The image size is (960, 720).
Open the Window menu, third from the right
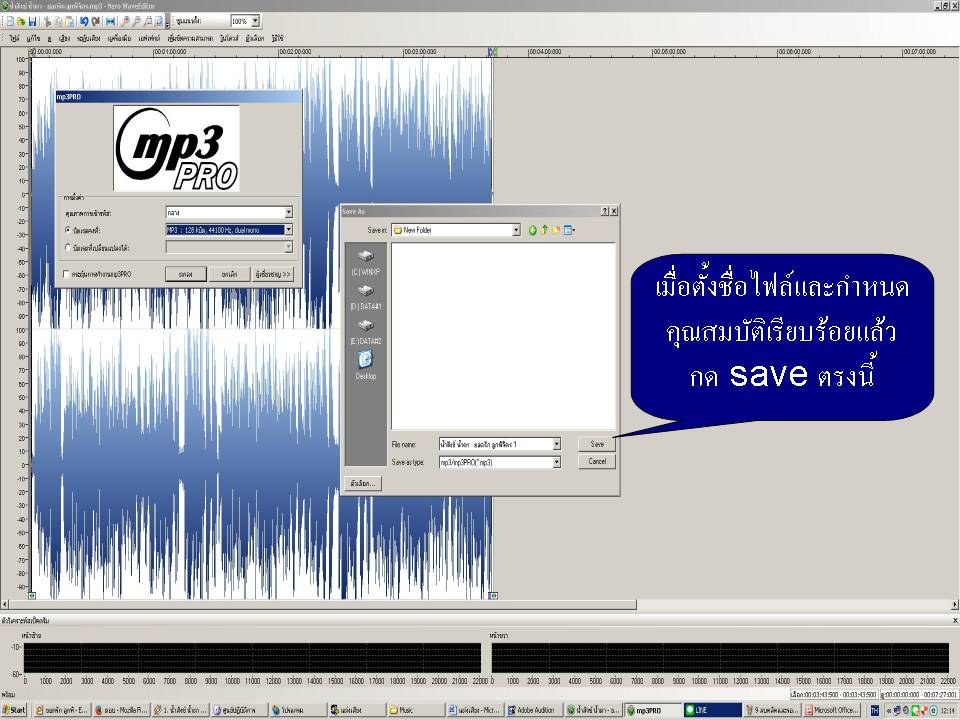229,39
